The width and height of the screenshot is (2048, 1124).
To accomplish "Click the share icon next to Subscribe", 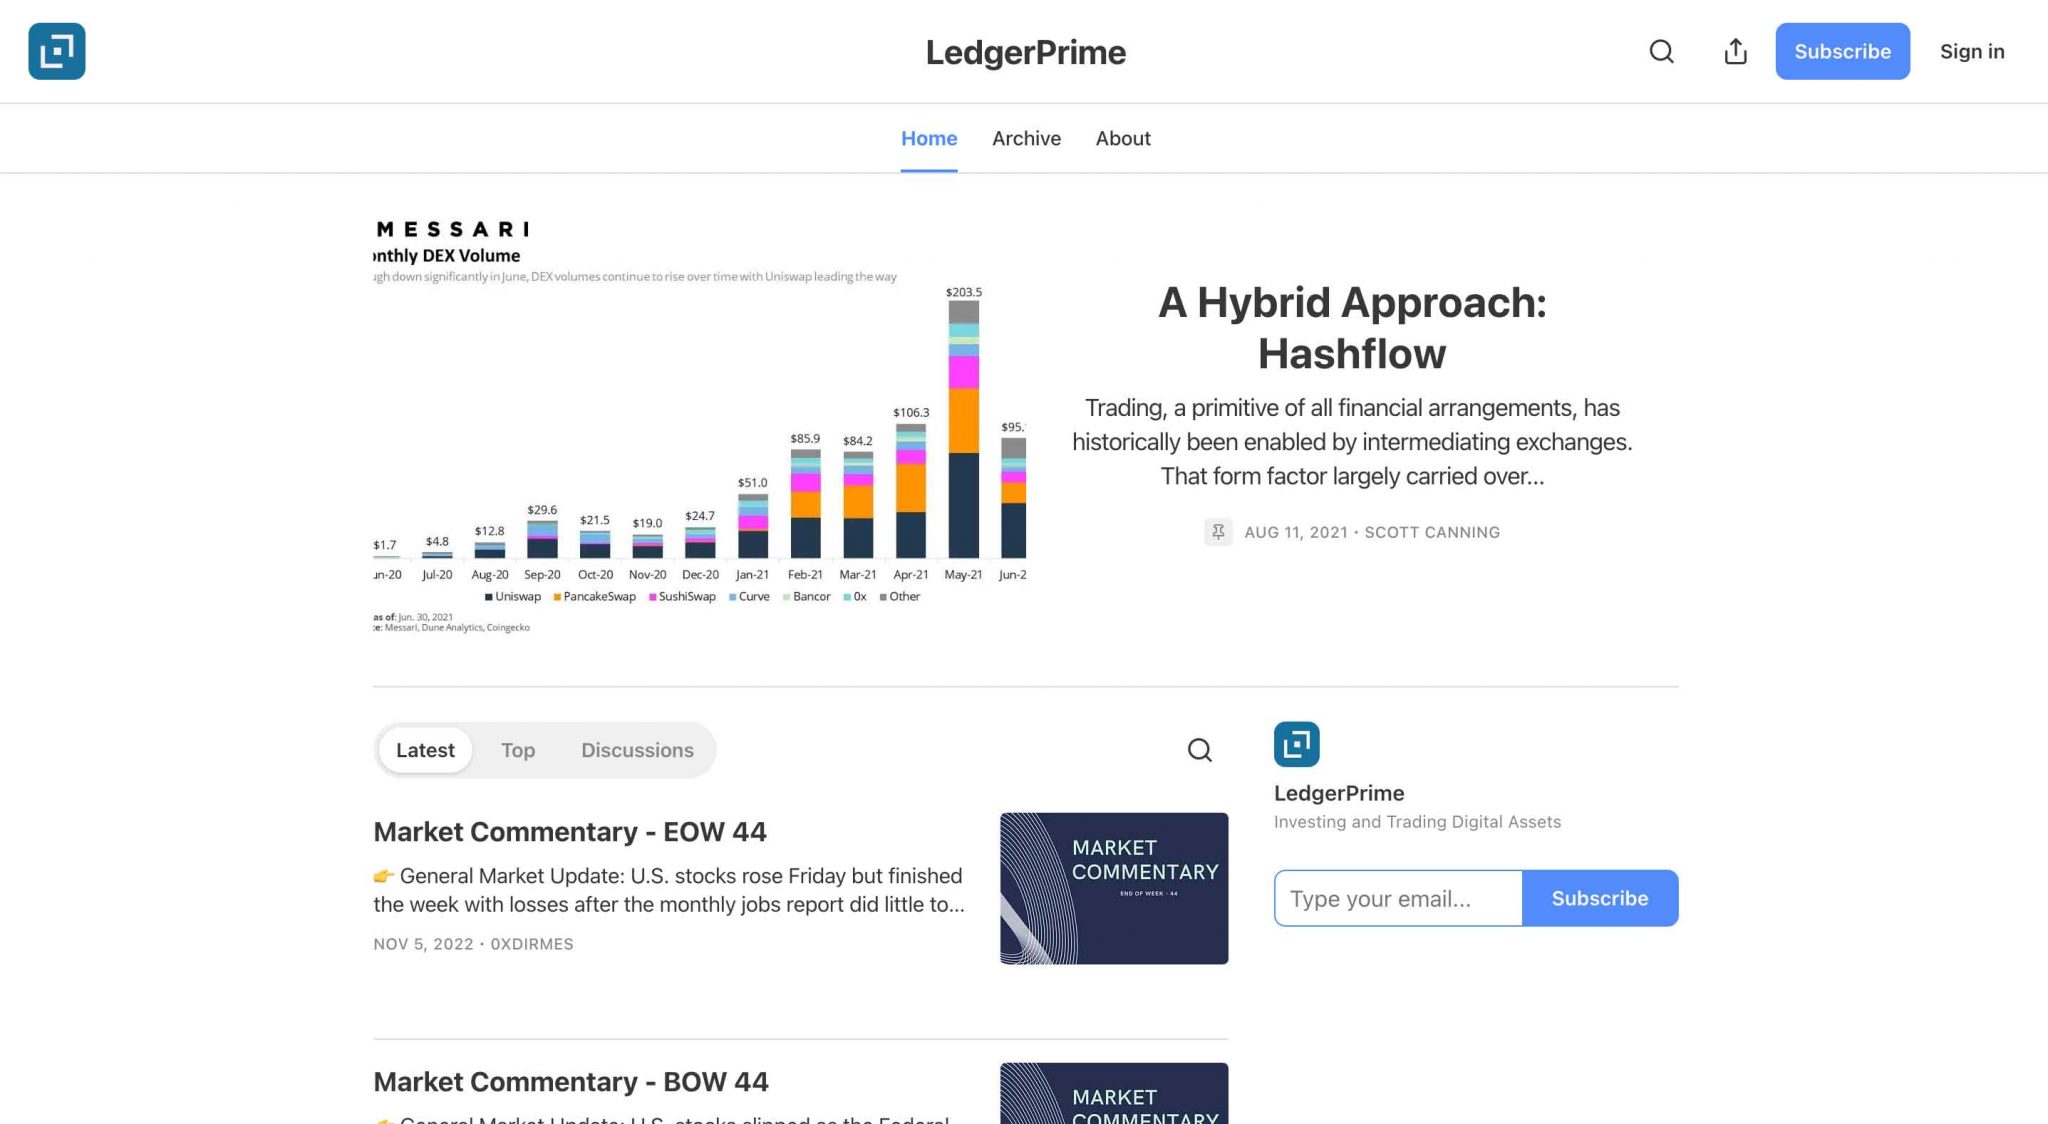I will tap(1735, 51).
